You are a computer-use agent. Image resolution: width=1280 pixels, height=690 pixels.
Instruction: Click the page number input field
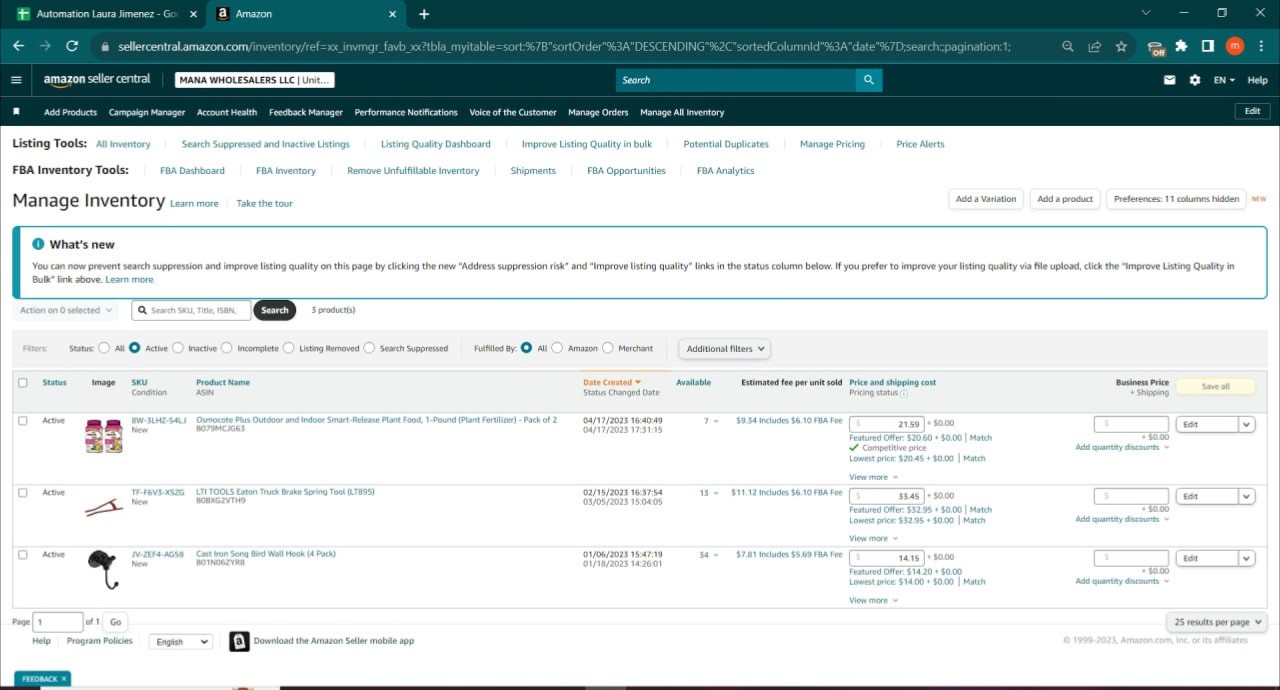coord(58,622)
